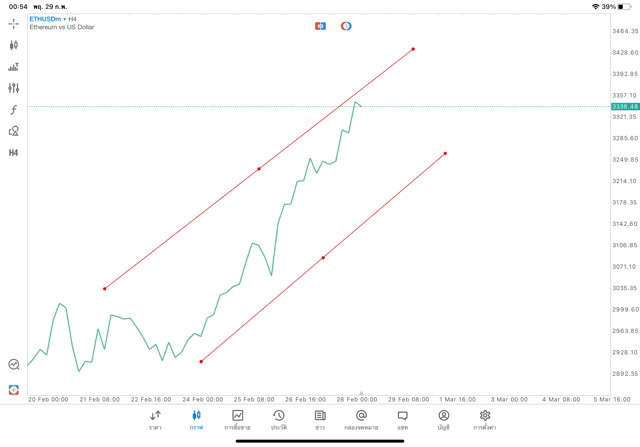Open the H4 timeframe selector in sidebar

tap(14, 153)
